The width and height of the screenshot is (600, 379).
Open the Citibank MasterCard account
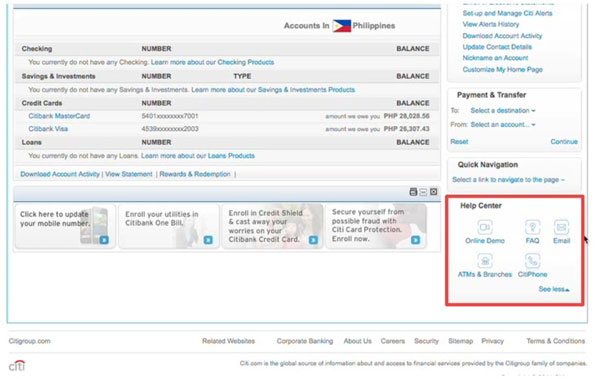coord(59,116)
